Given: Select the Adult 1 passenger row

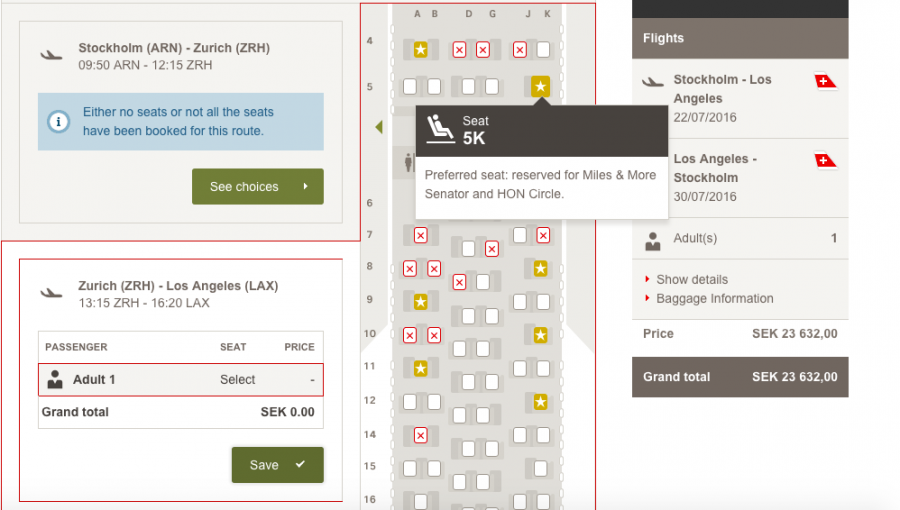Looking at the screenshot, I should click(181, 380).
